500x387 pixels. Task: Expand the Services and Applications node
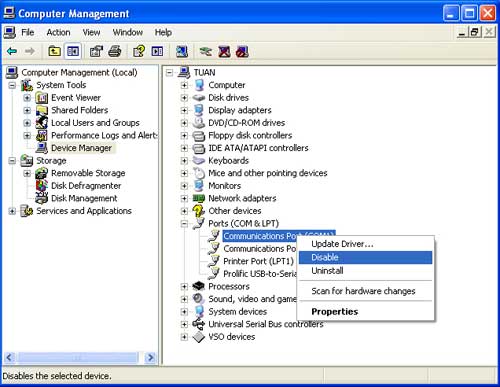(x=12, y=211)
